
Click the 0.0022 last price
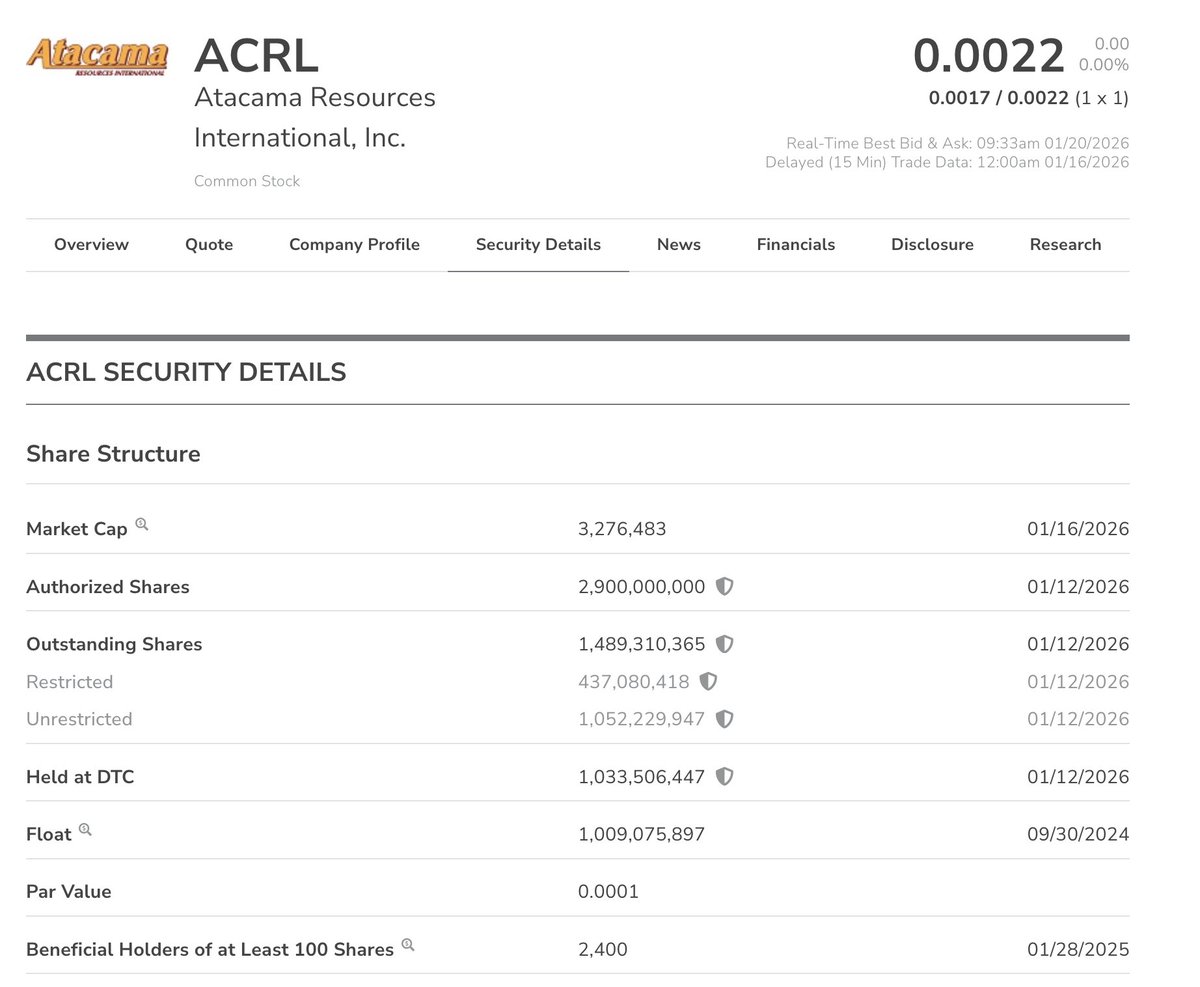pos(989,56)
